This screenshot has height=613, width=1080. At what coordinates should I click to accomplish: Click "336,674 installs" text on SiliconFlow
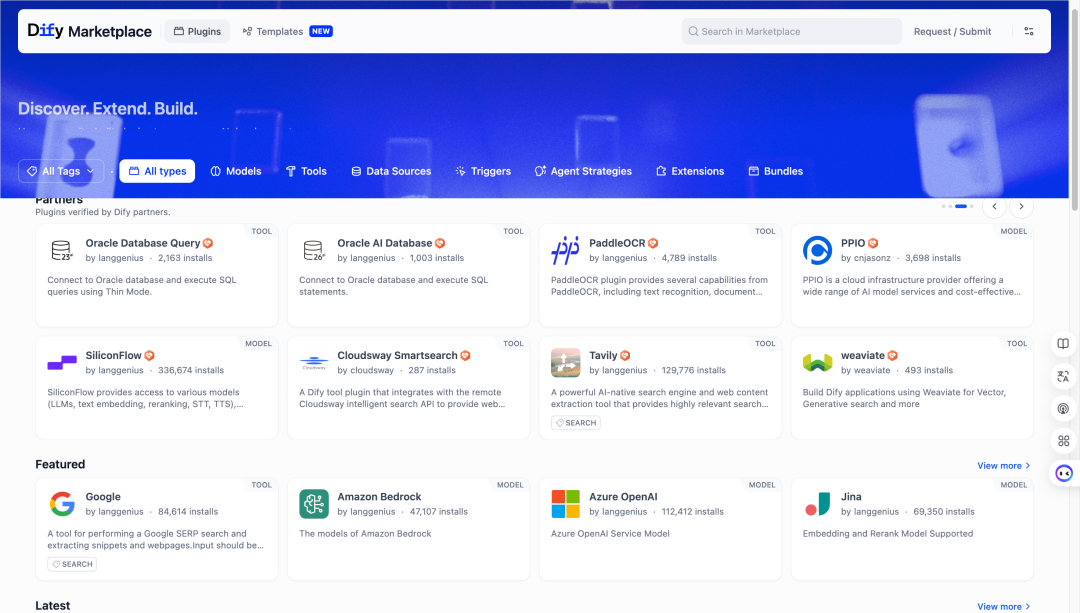coord(191,371)
